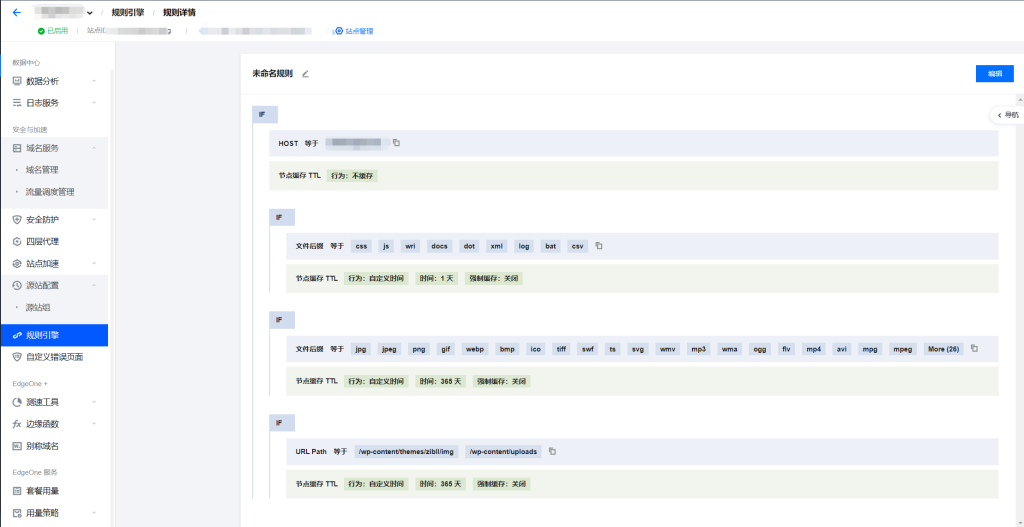
Task: Click the blue 编辑 button
Action: (993, 74)
